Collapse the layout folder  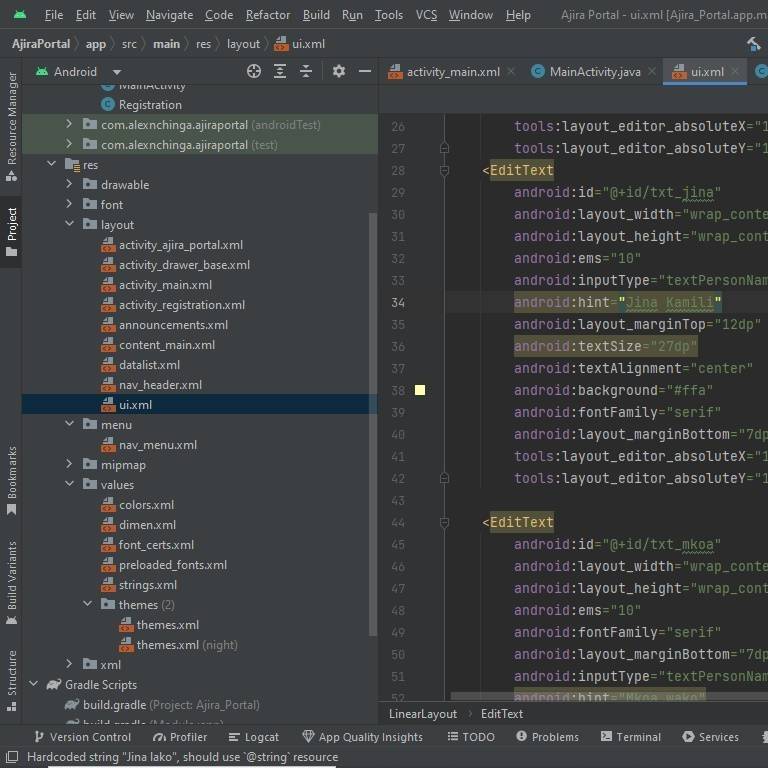69,224
